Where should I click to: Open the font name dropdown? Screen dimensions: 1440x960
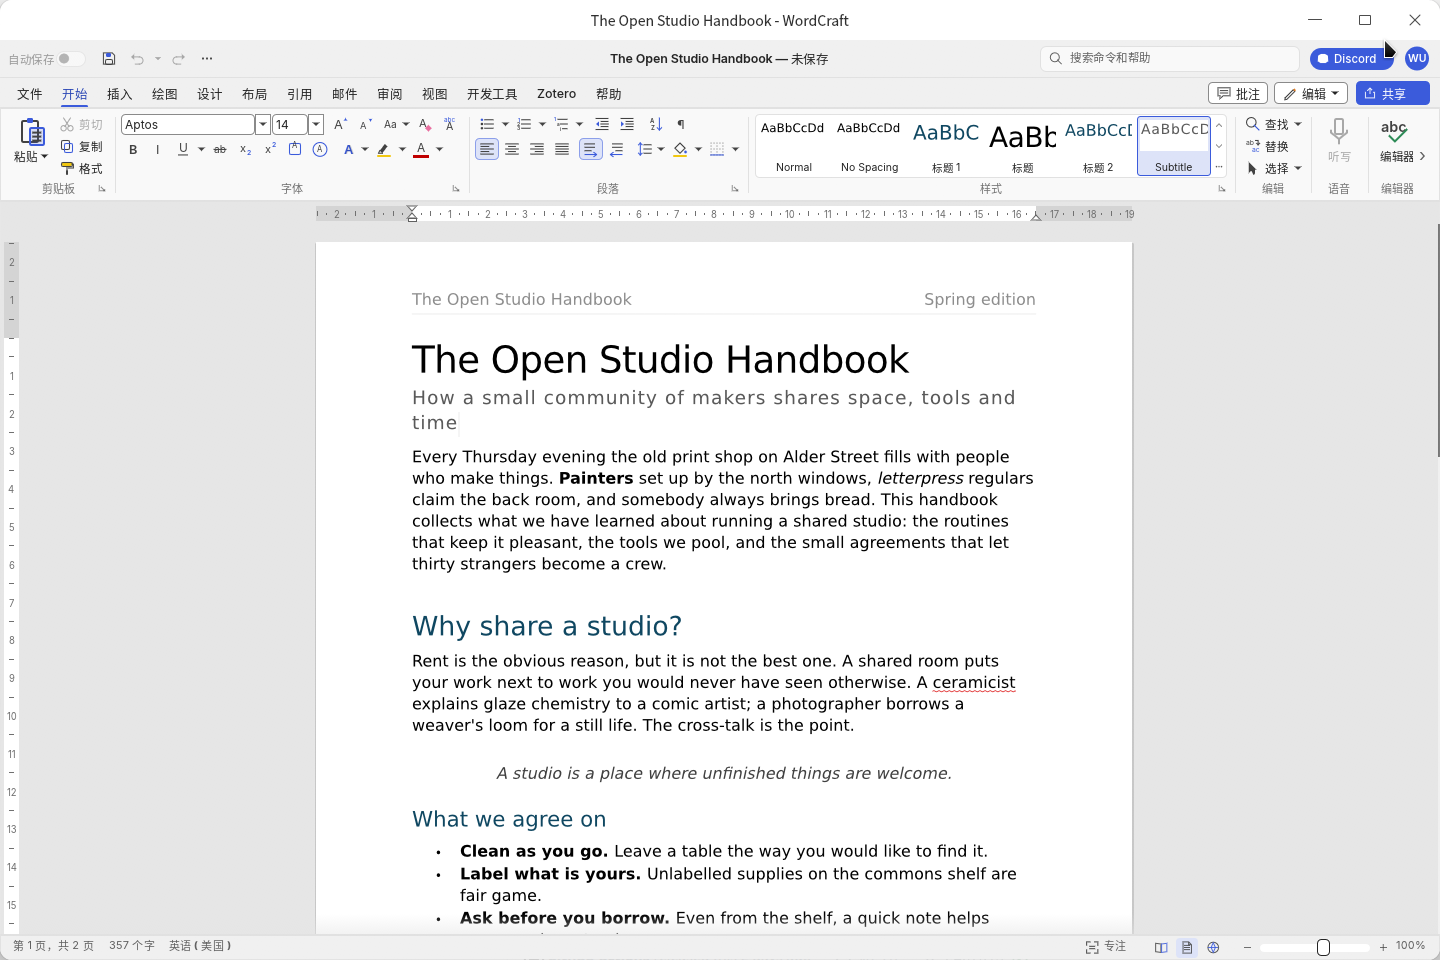(x=263, y=124)
